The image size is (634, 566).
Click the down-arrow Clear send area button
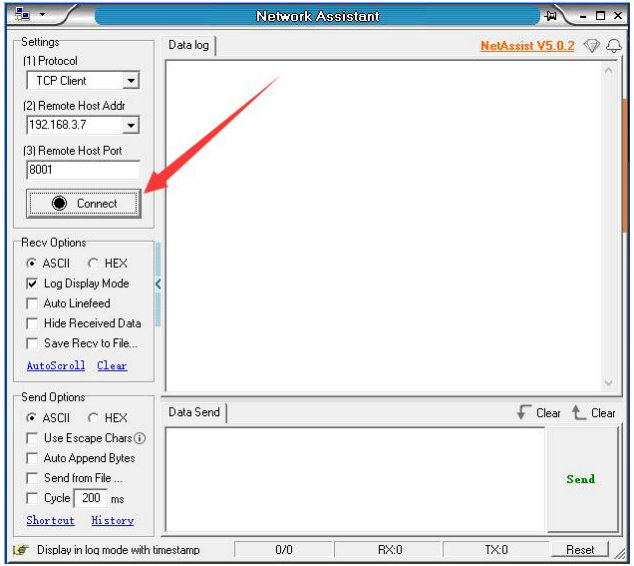coord(539,413)
